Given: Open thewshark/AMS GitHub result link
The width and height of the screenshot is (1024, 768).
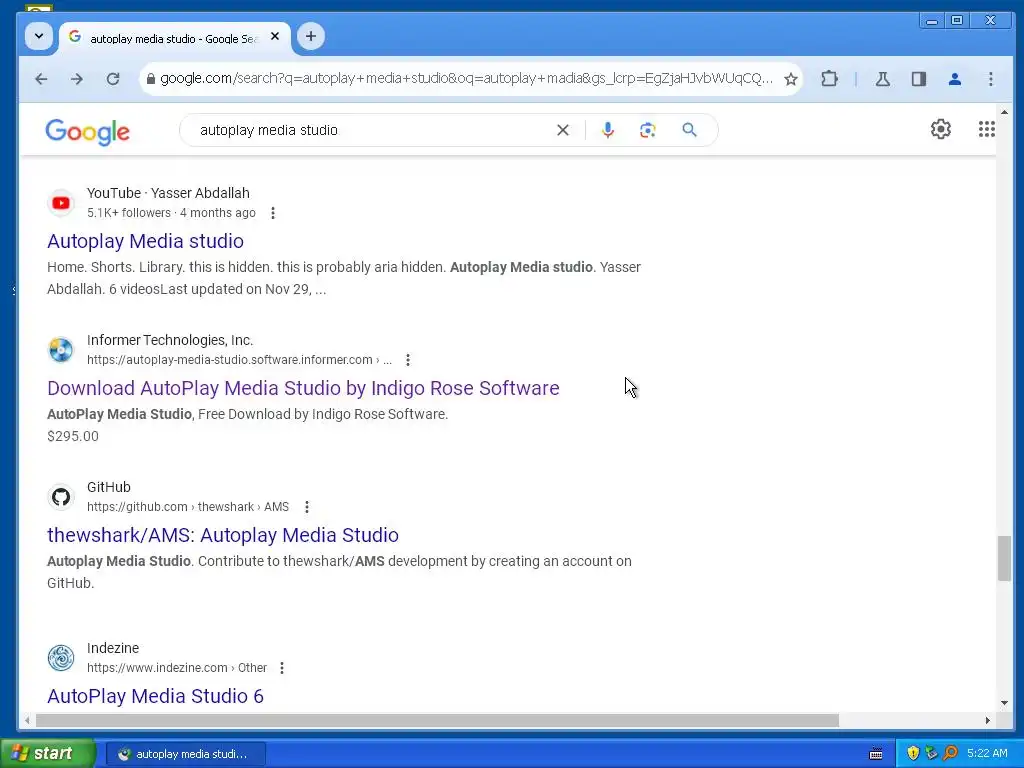Looking at the screenshot, I should pyautogui.click(x=223, y=535).
